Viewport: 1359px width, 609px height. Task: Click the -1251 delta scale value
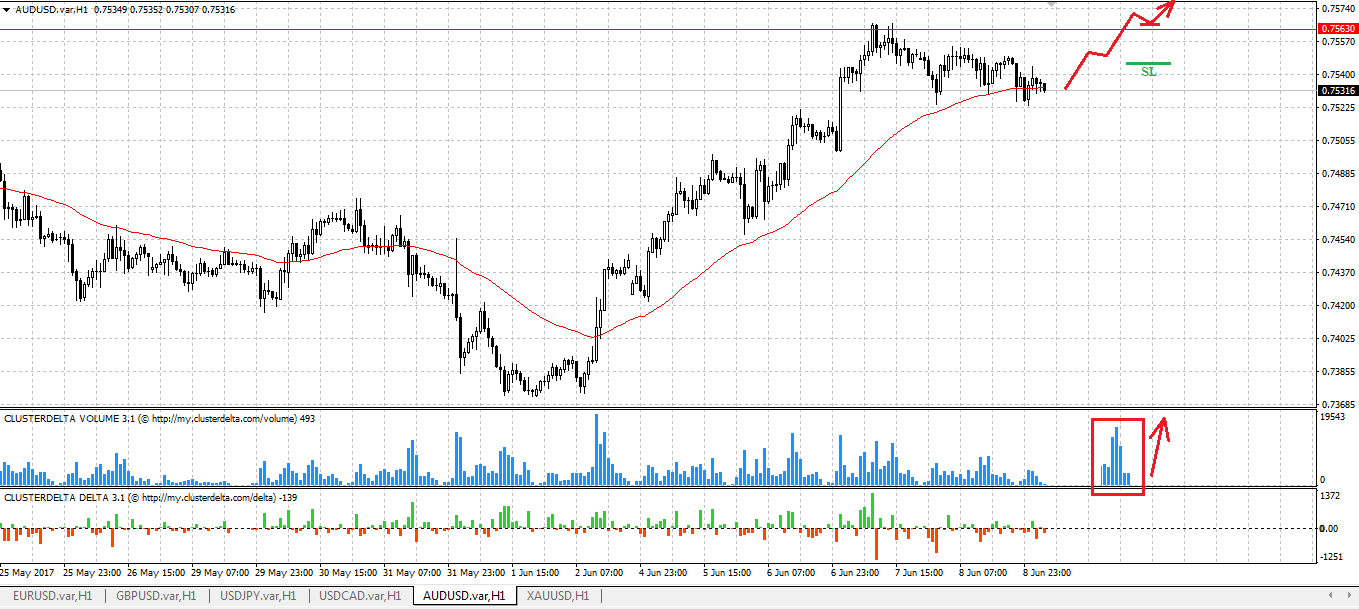[x=1333, y=559]
